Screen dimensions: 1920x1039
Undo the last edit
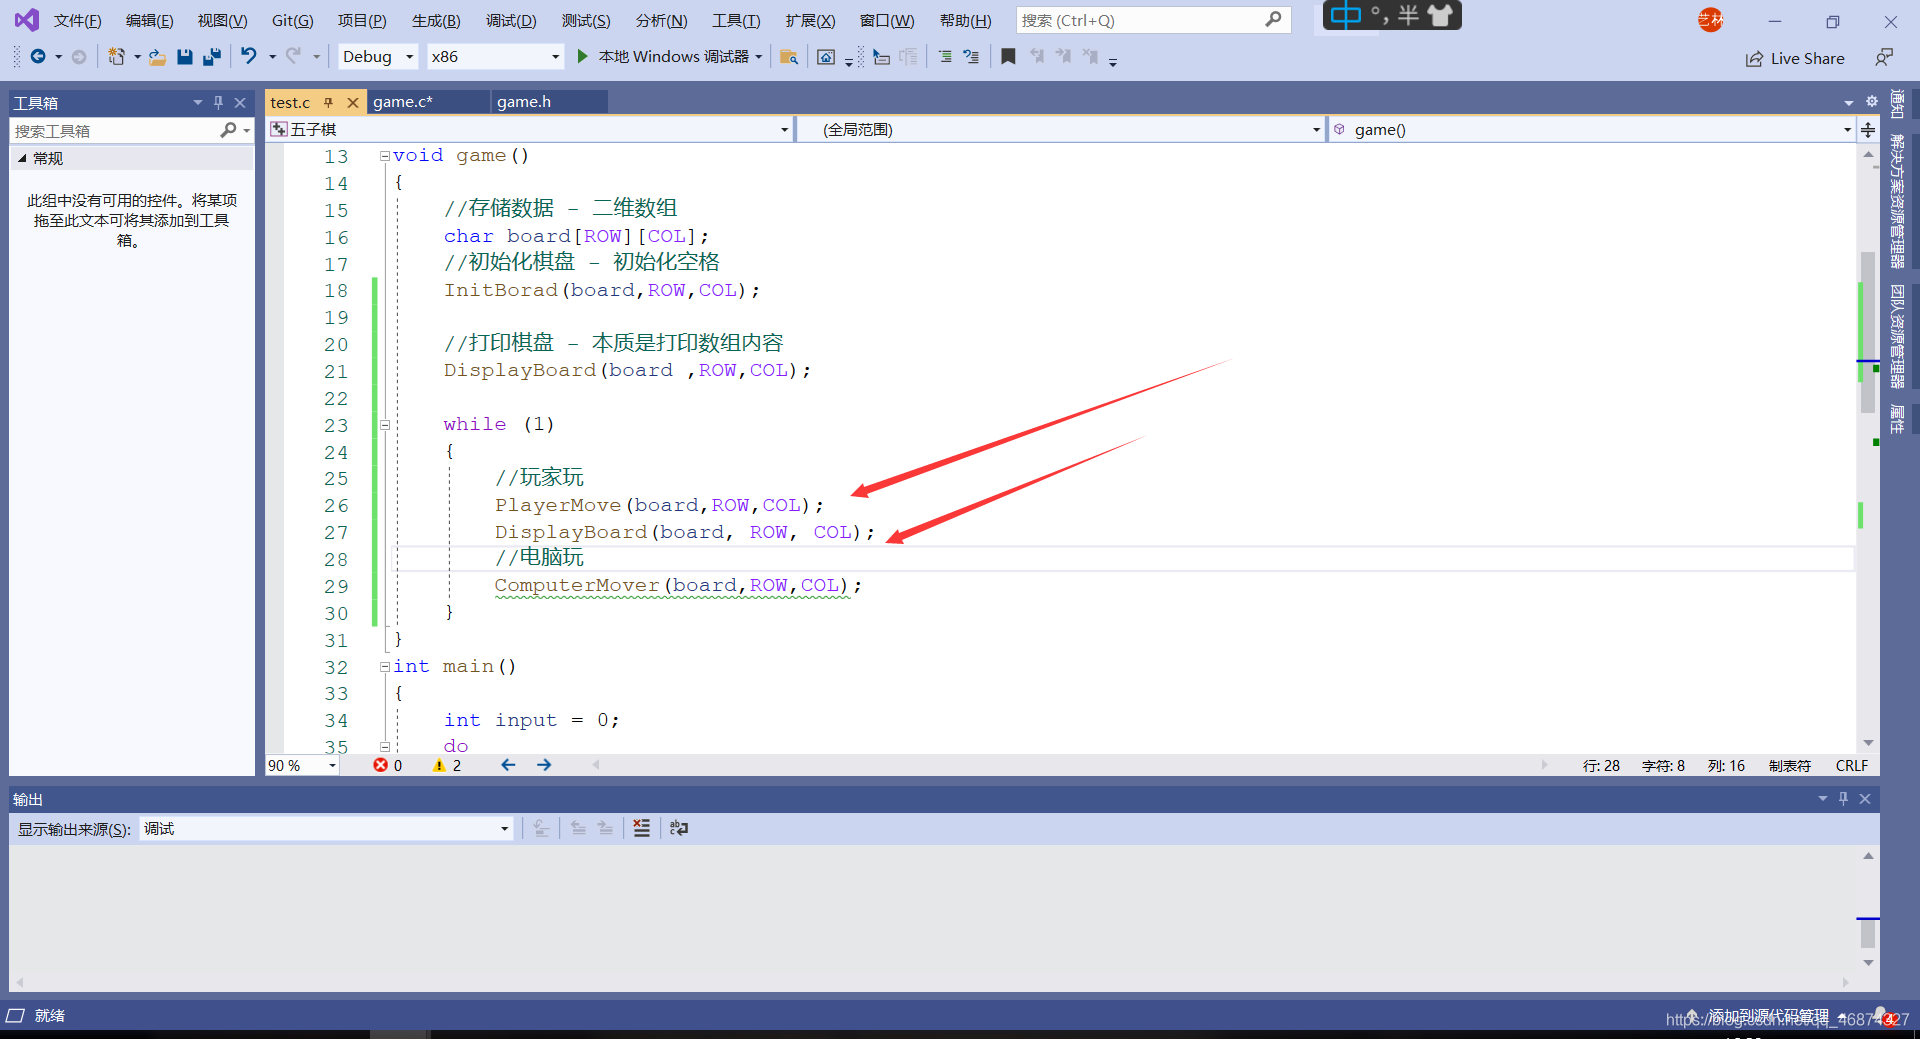pyautogui.click(x=249, y=57)
